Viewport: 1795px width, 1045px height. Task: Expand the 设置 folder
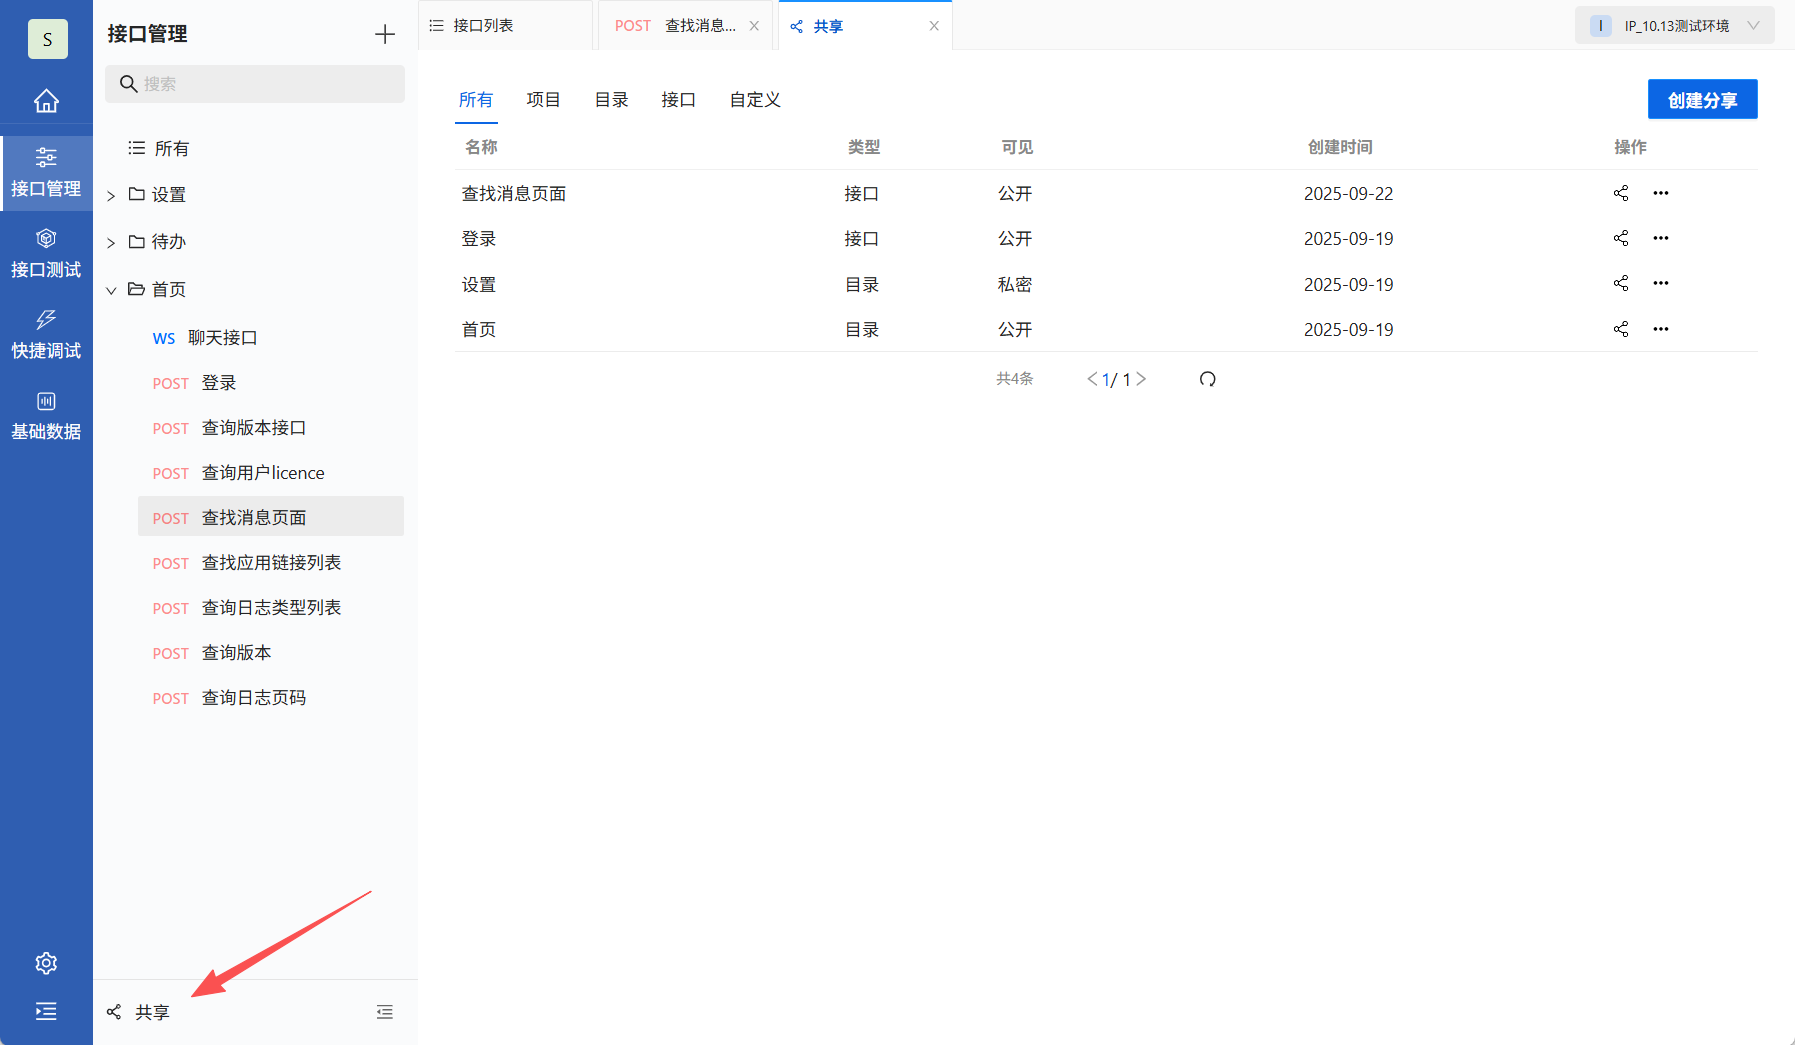pyautogui.click(x=111, y=194)
